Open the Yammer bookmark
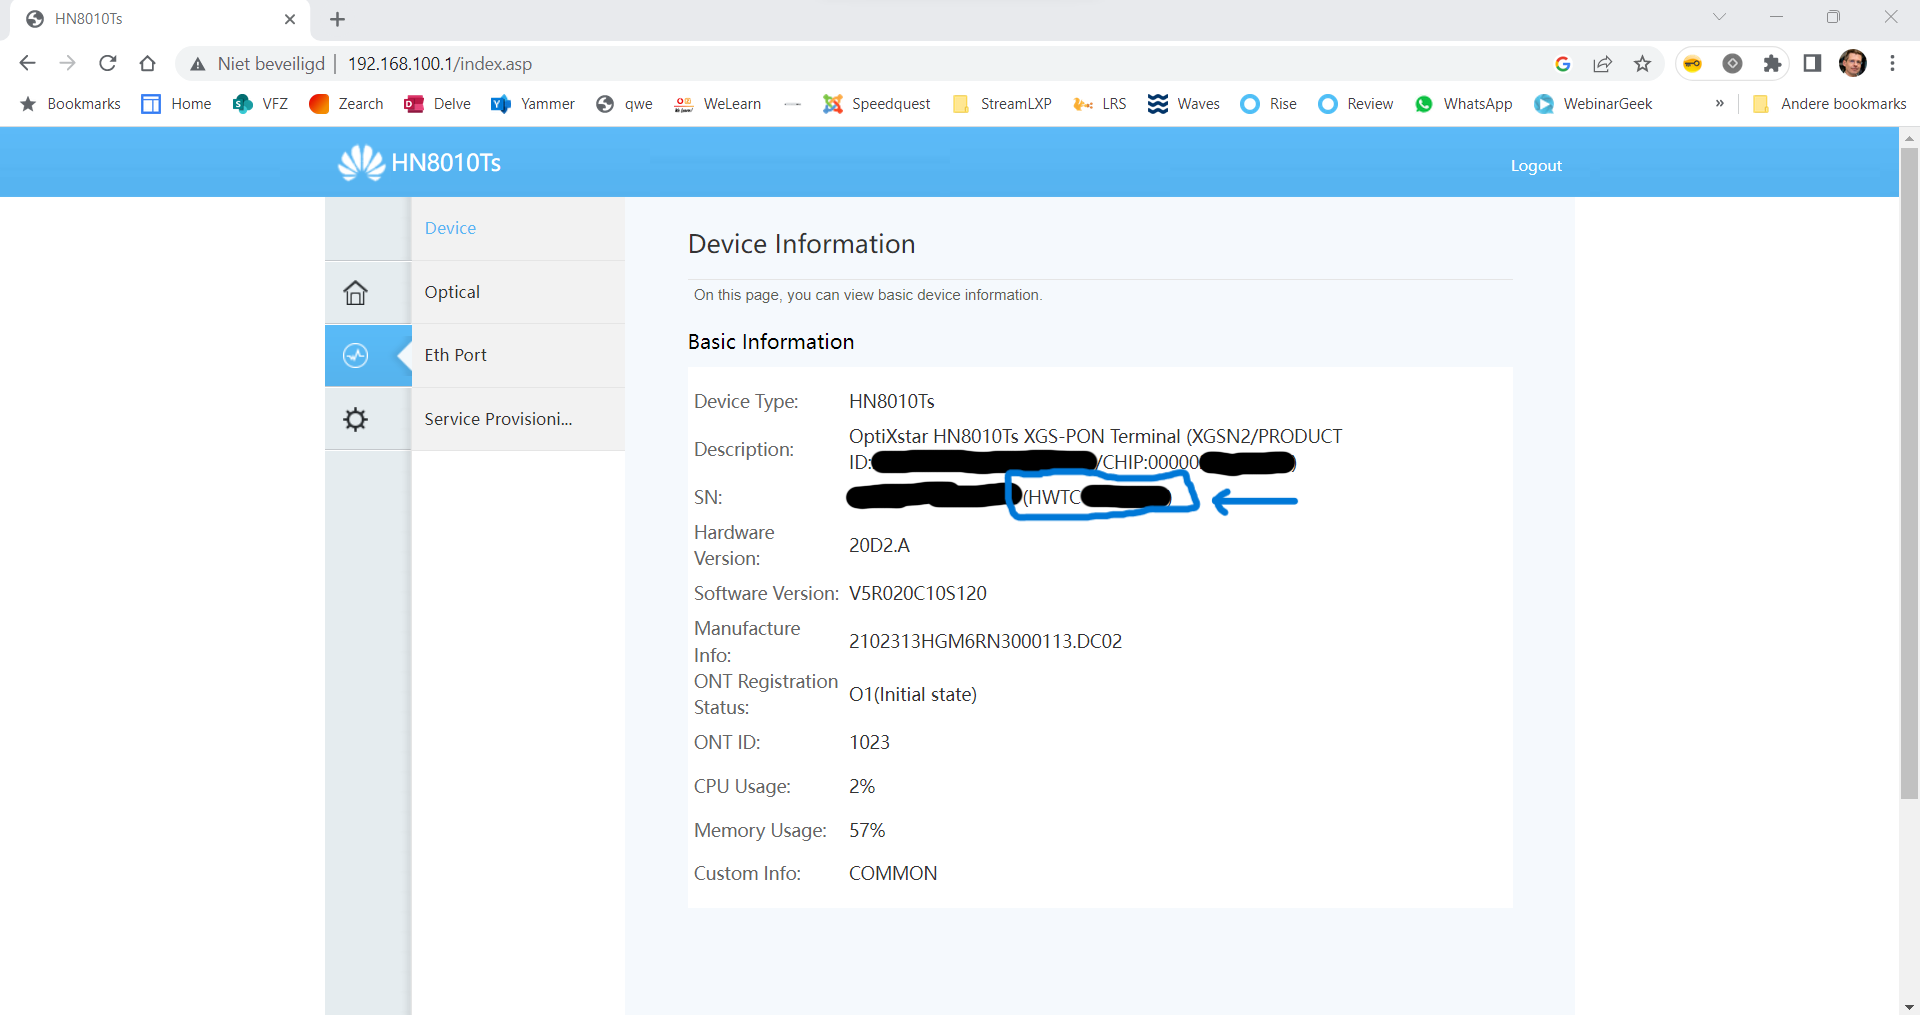This screenshot has height=1015, width=1920. [533, 103]
